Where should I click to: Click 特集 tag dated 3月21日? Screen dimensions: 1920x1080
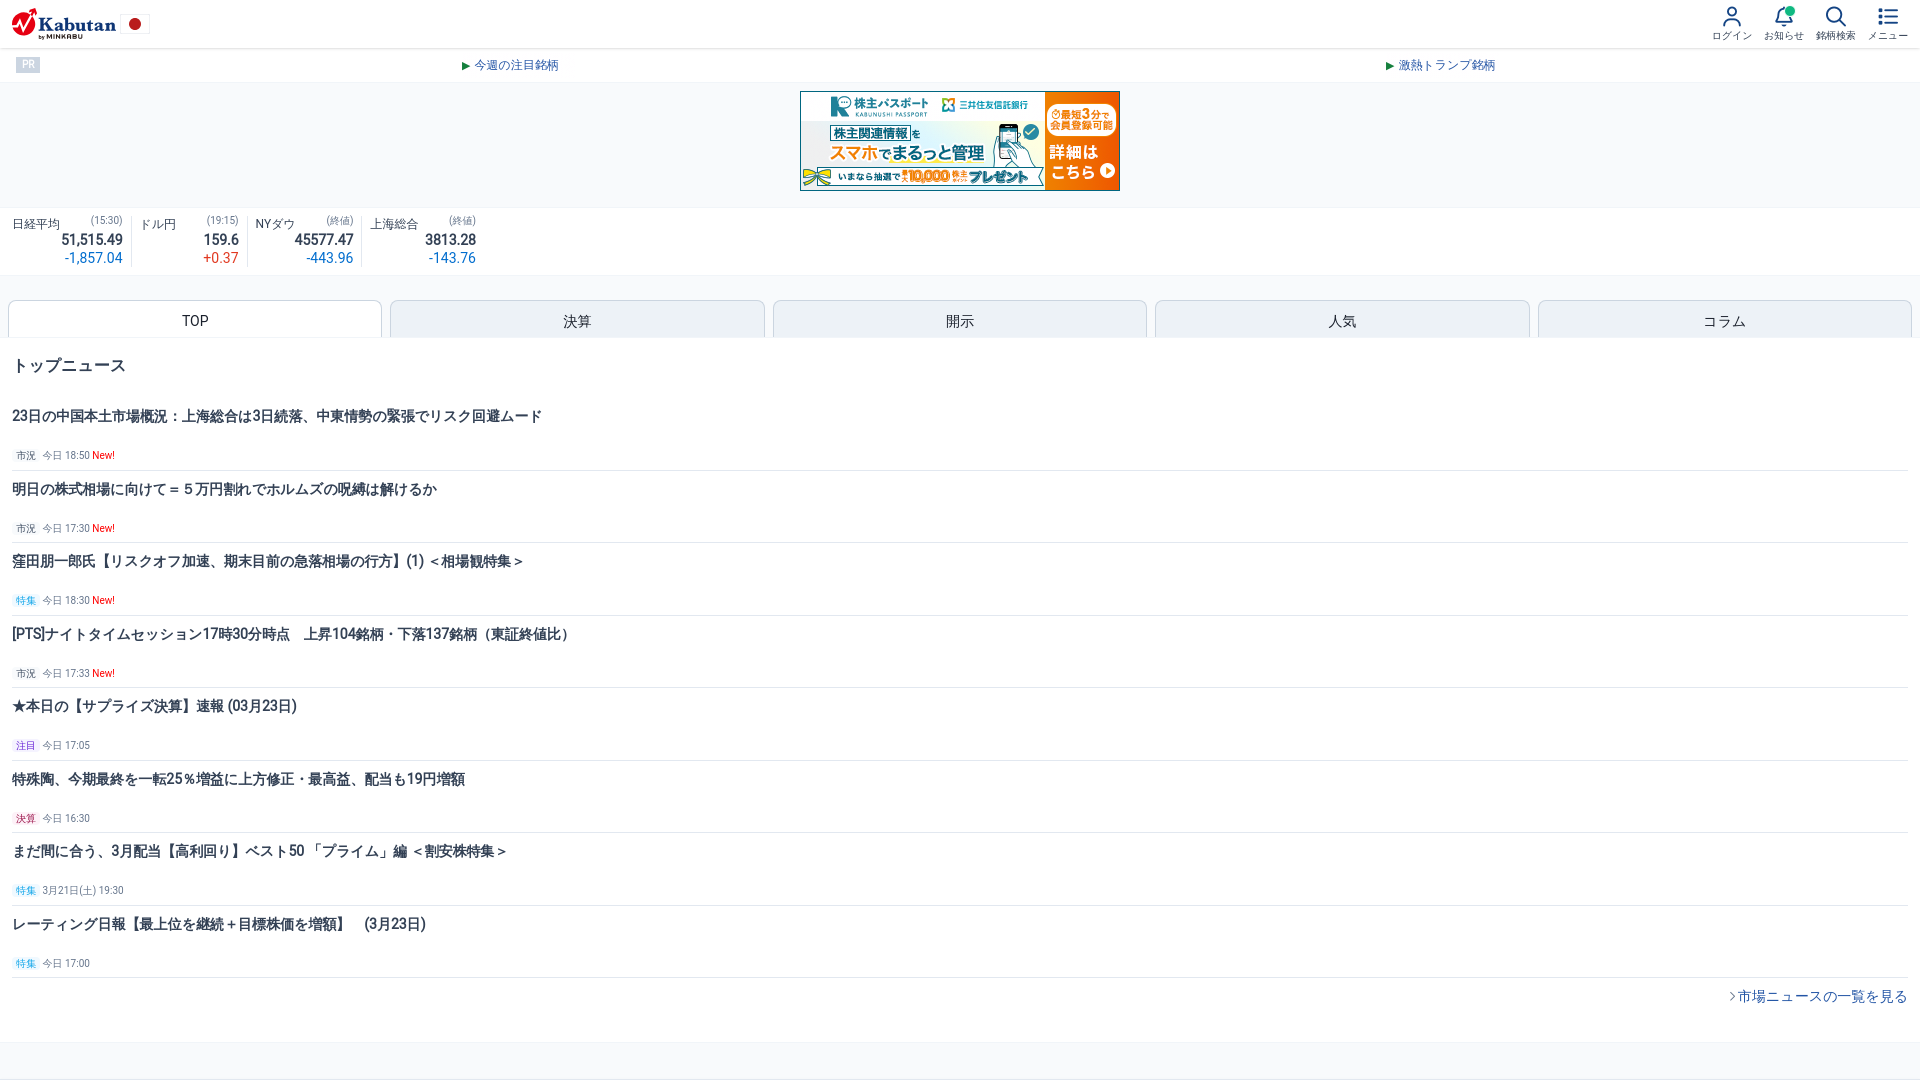click(x=25, y=890)
